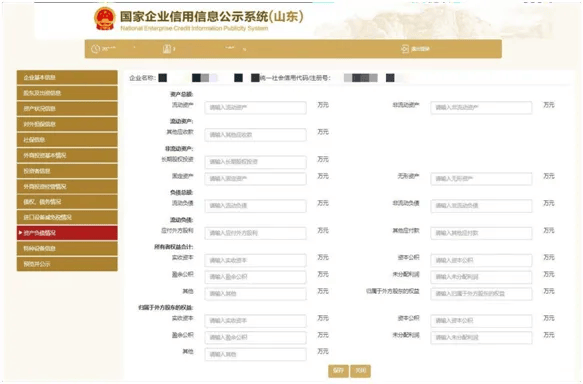This screenshot has width=583, height=384.
Task: Select 对外担保信息 in the sidebar
Action: [x=67, y=124]
